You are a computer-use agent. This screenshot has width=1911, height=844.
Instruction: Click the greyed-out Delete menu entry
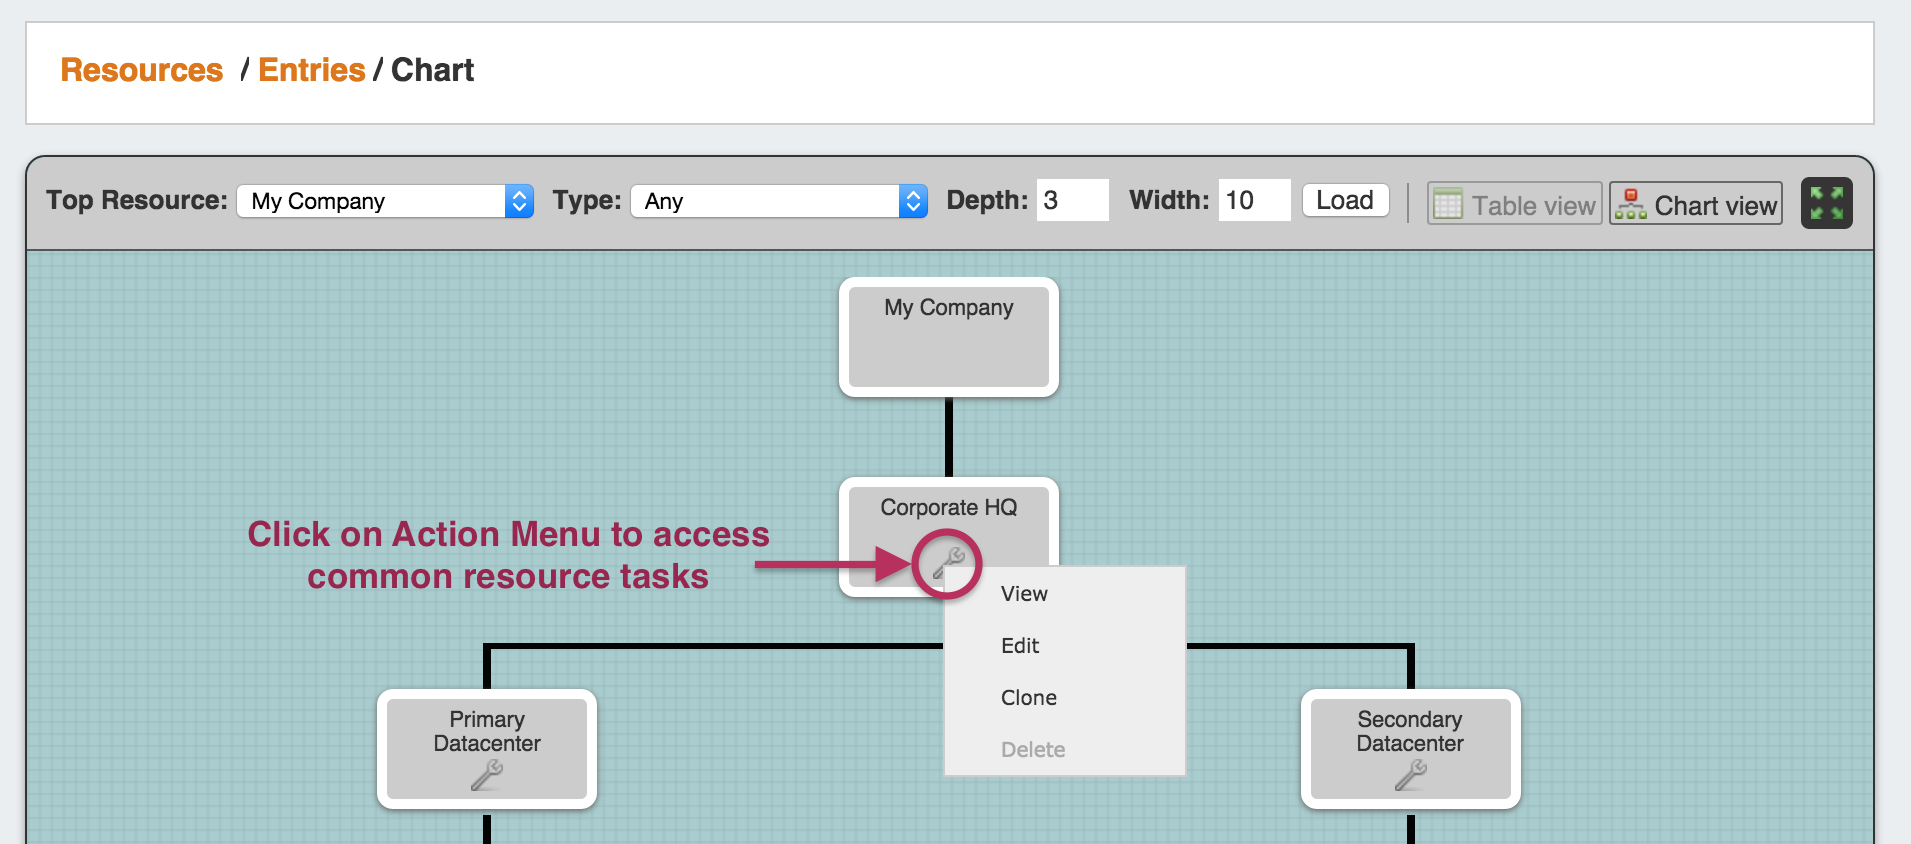pos(1033,750)
